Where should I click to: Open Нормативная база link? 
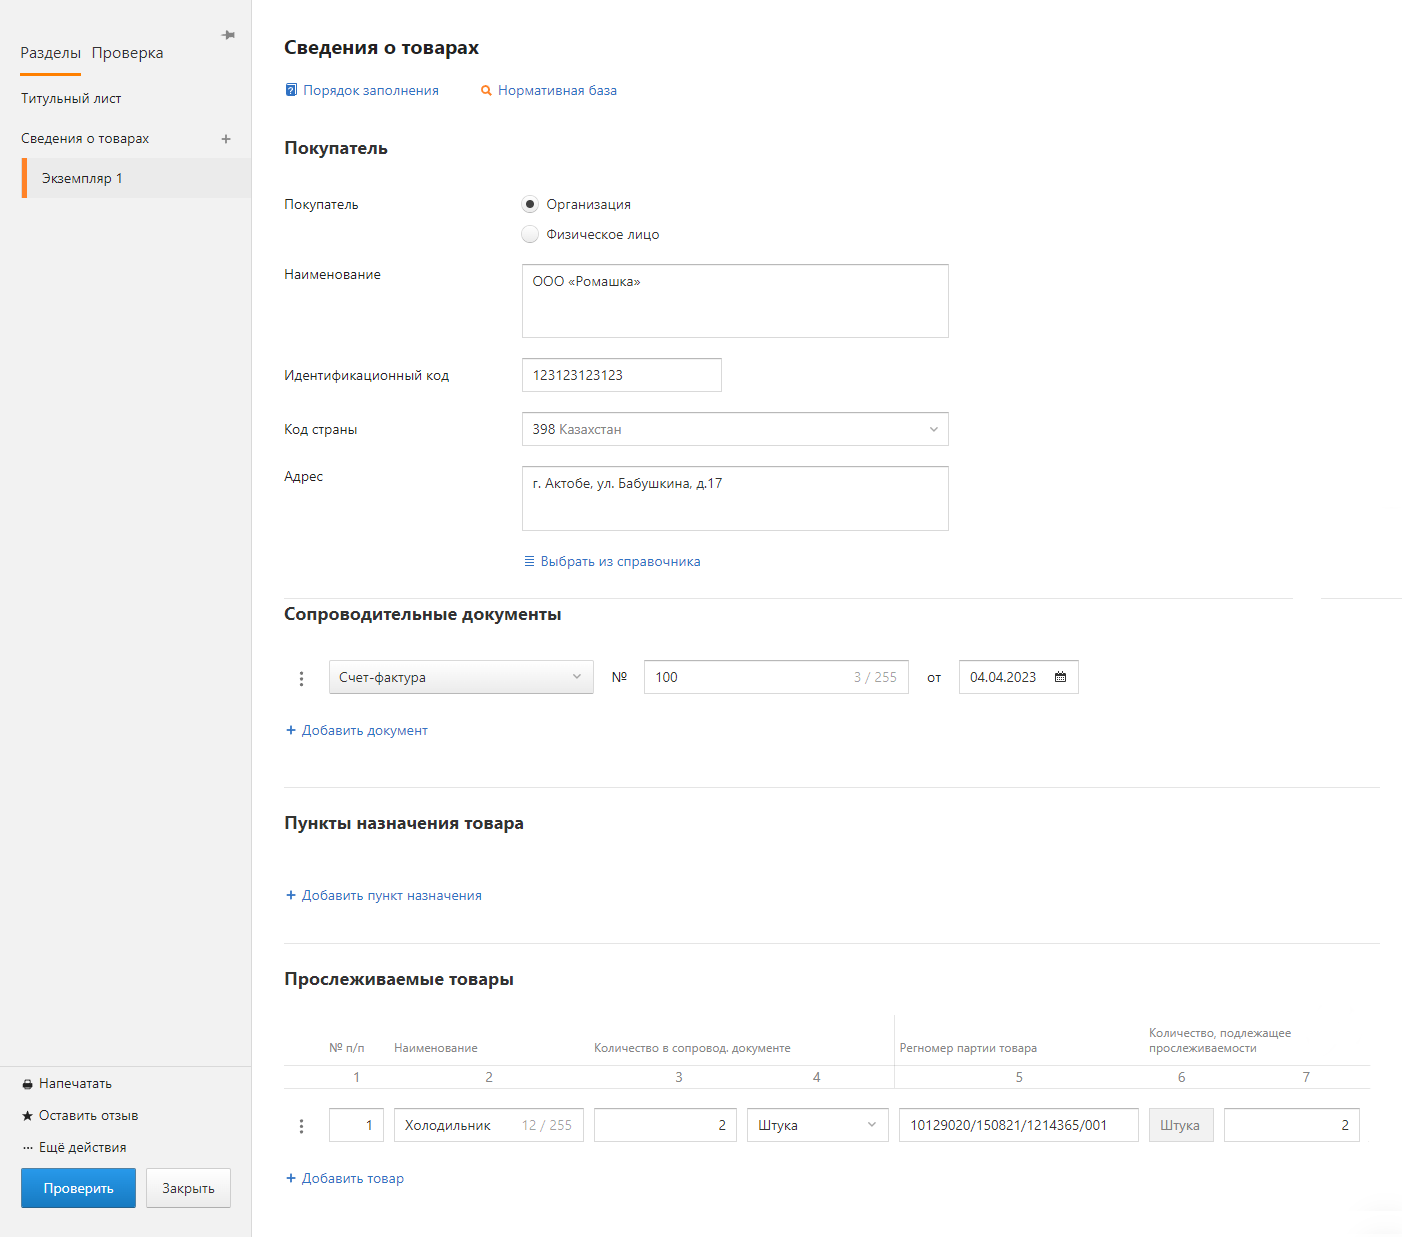pyautogui.click(x=557, y=90)
